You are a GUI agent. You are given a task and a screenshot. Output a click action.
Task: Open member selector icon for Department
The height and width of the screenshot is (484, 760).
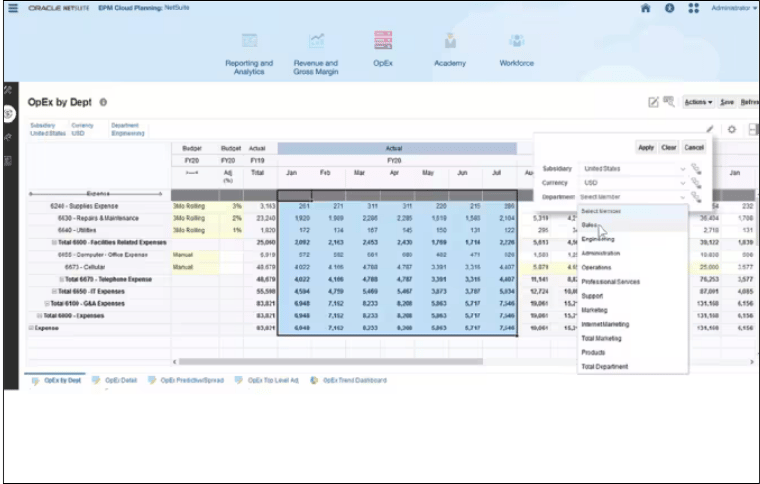(696, 197)
